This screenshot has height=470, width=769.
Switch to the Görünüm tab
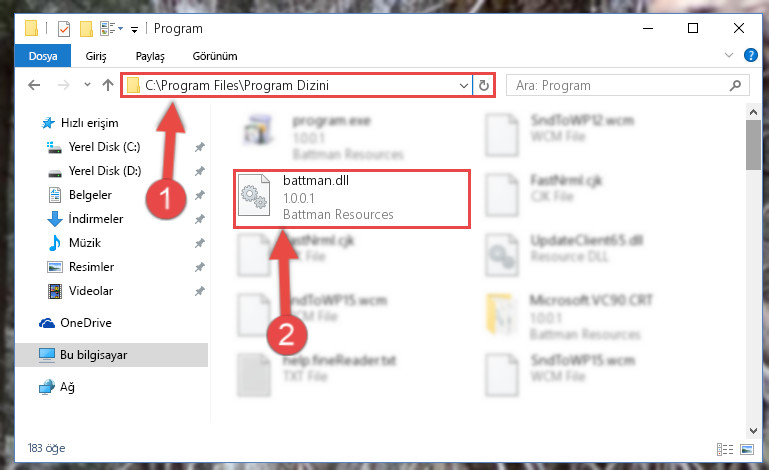coord(215,56)
